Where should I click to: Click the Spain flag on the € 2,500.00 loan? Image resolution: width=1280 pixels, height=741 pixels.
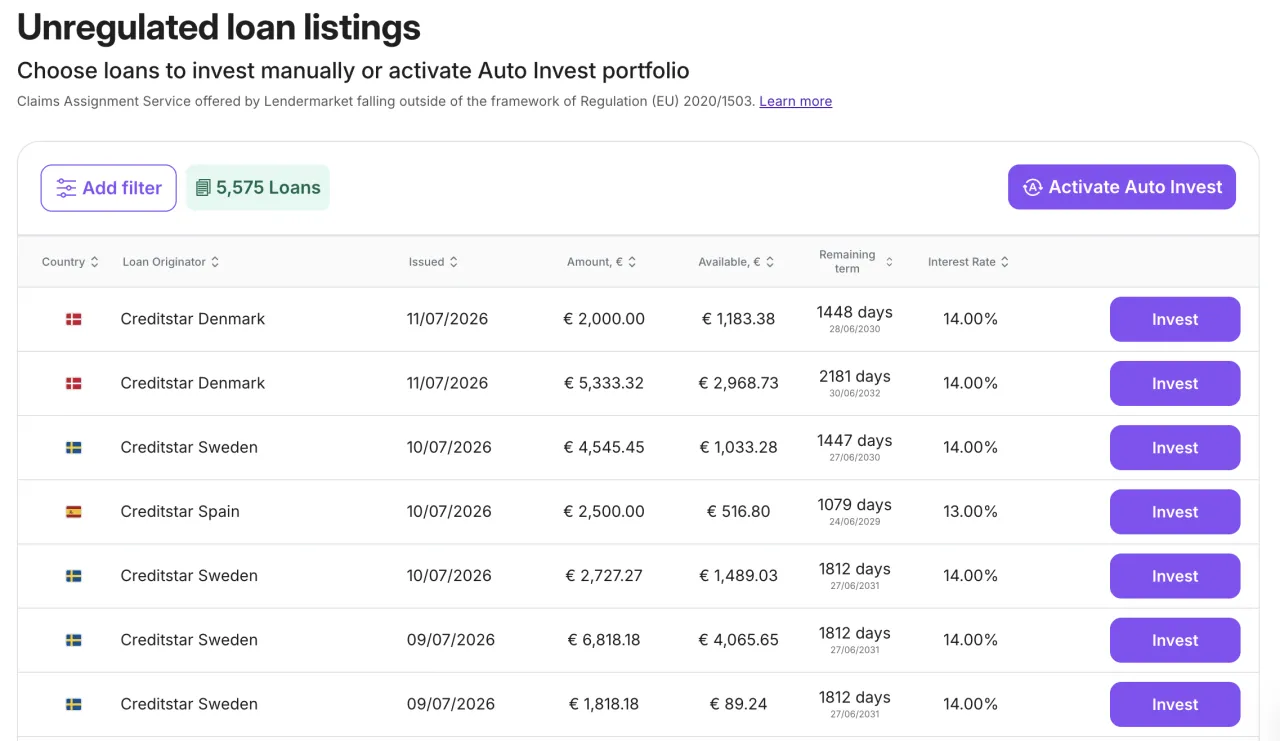(x=74, y=511)
